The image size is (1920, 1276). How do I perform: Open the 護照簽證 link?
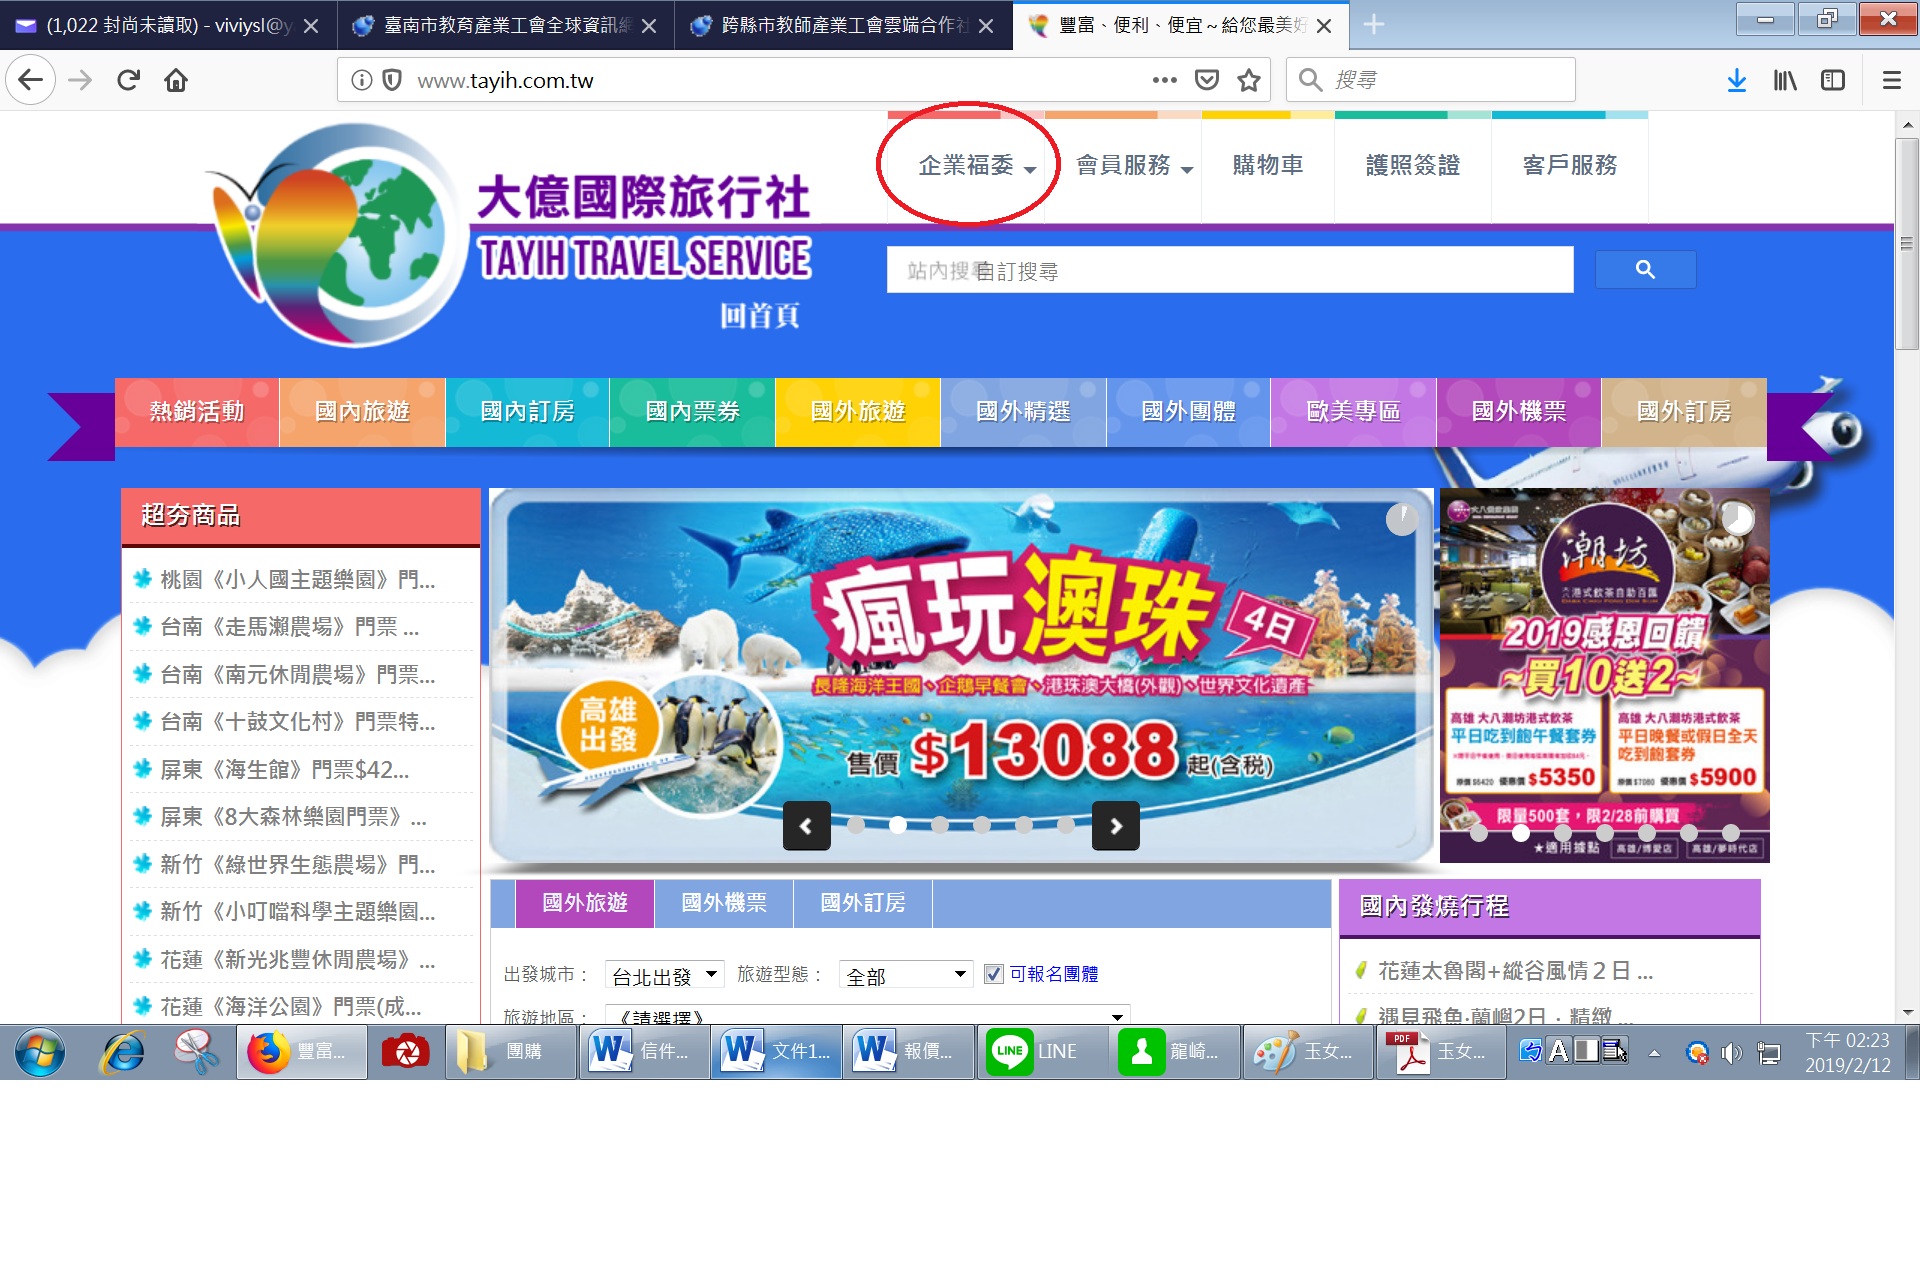(x=1413, y=165)
